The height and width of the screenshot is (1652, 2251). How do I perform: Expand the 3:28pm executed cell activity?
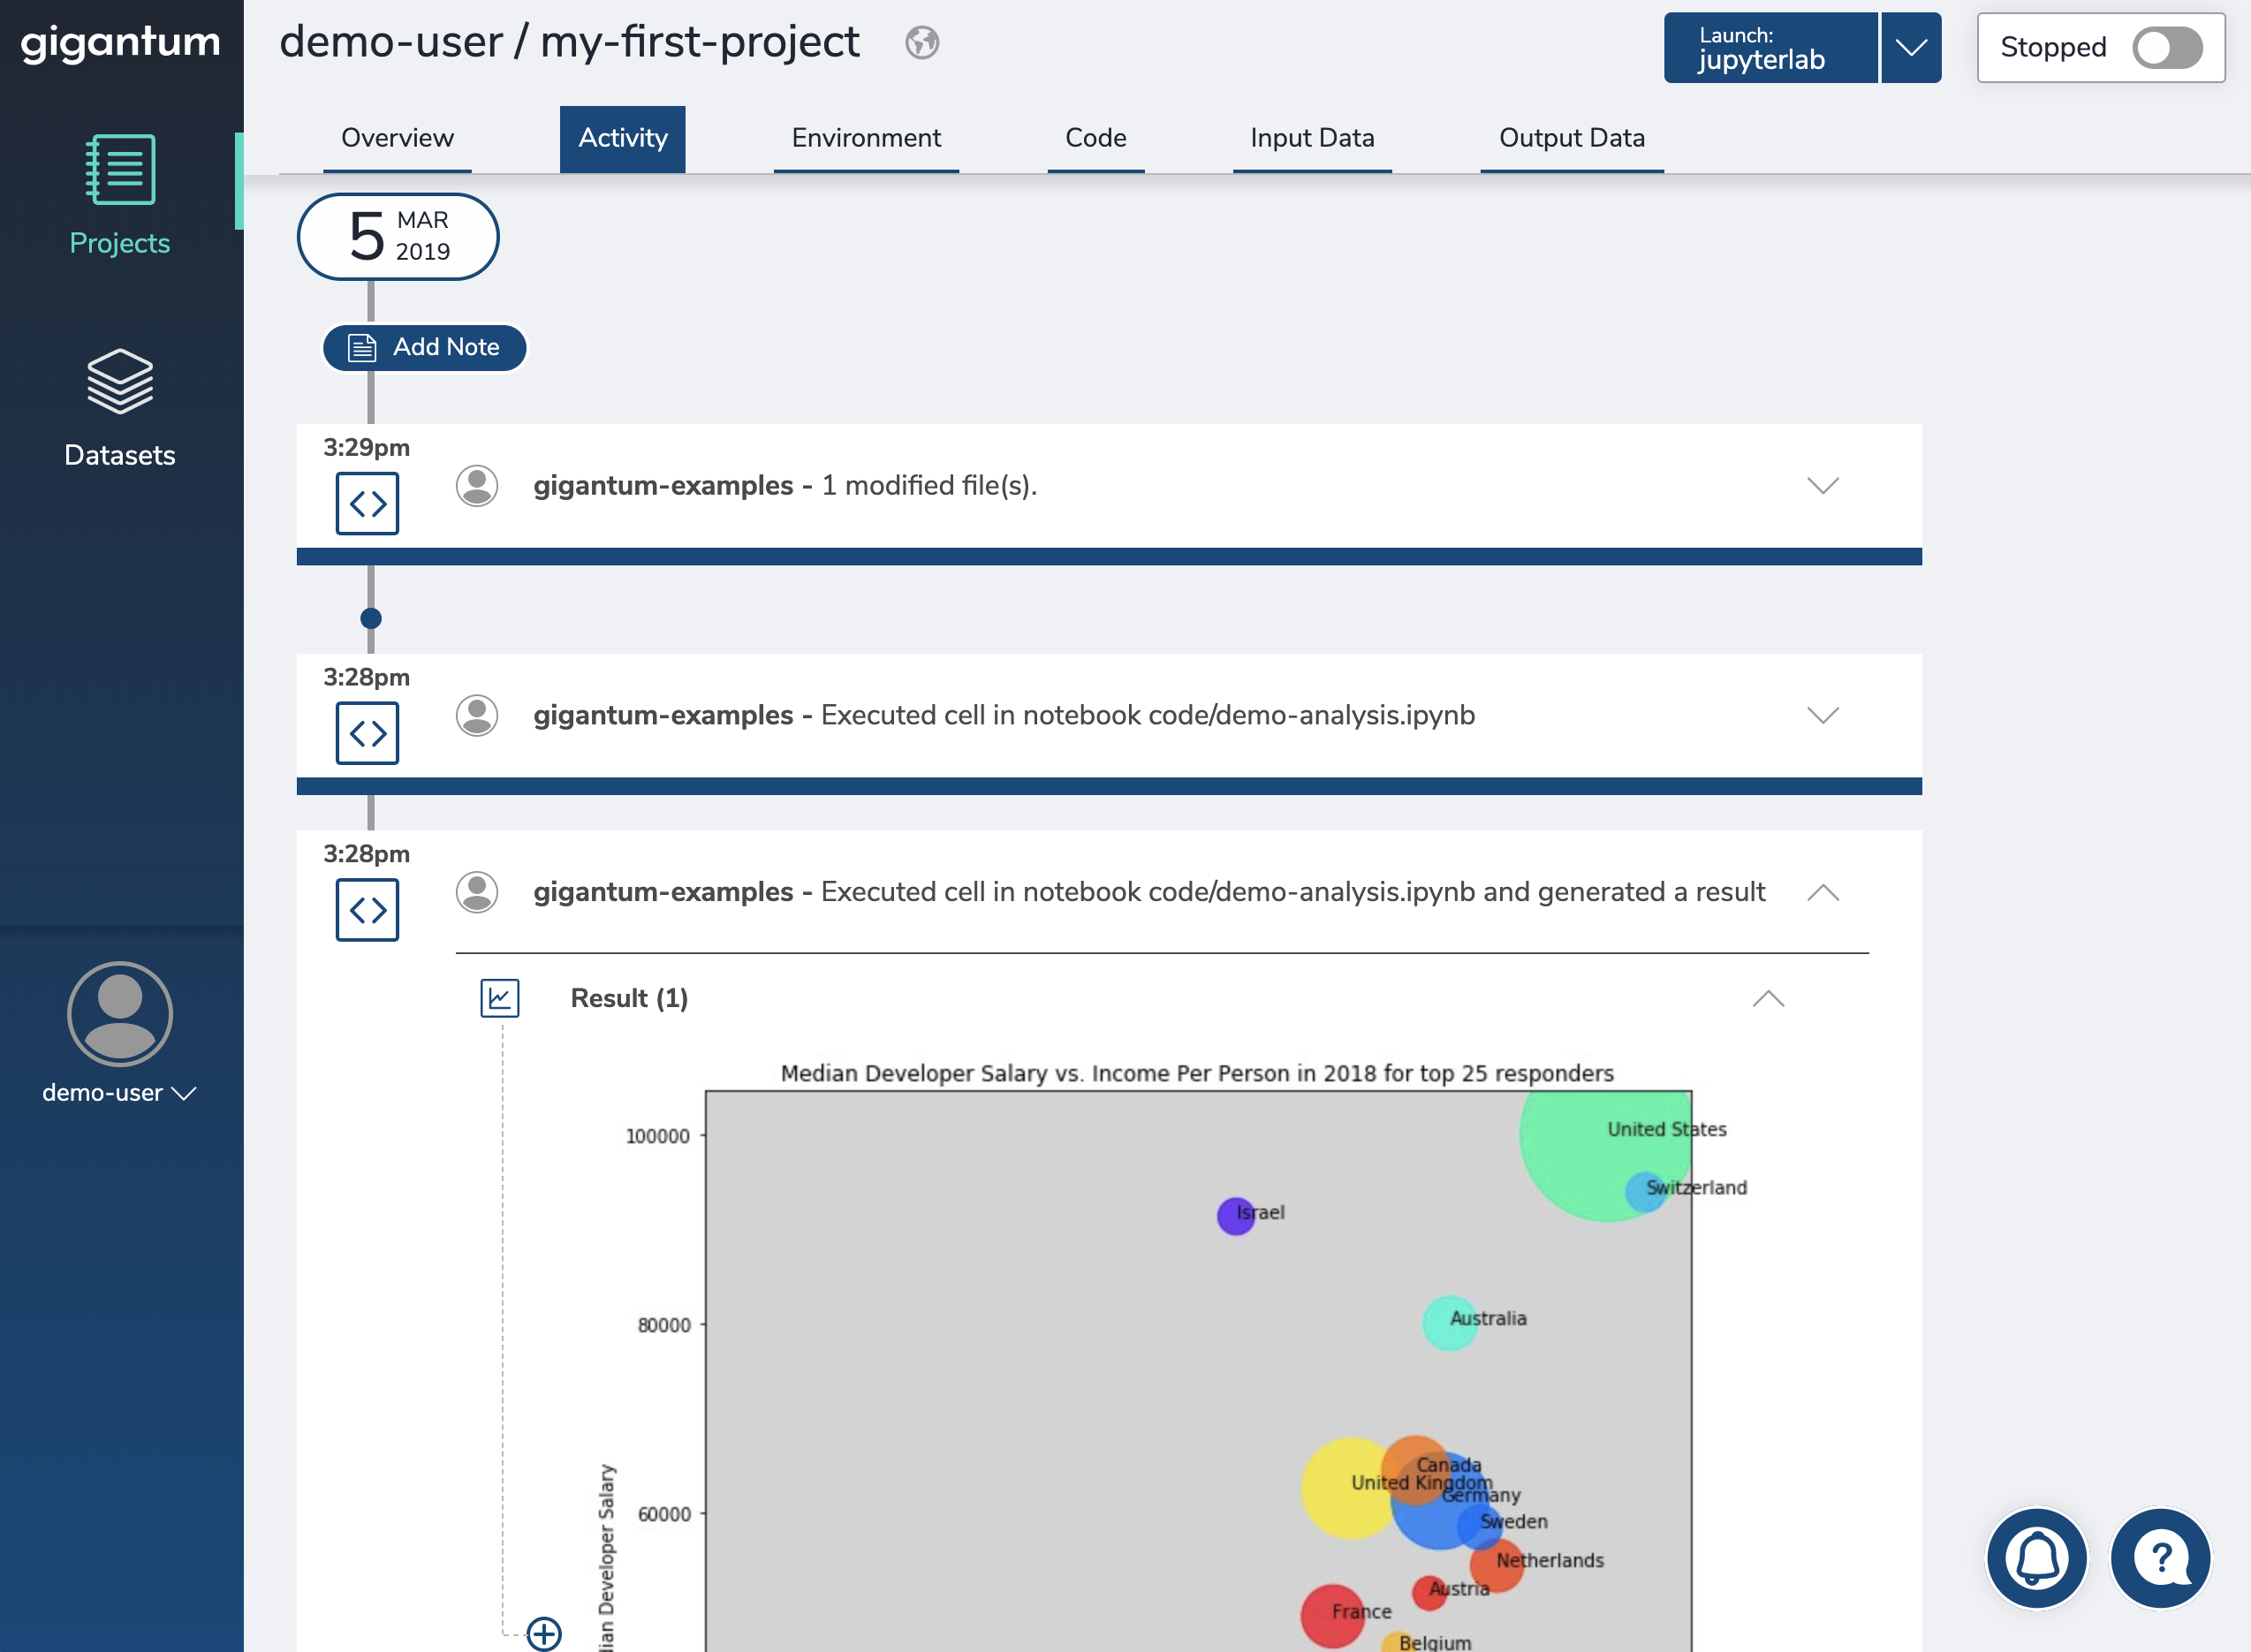(x=1822, y=716)
